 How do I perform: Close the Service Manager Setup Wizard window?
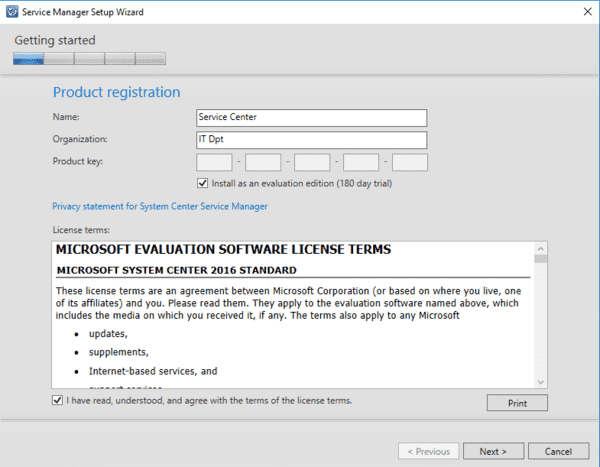click(x=588, y=12)
